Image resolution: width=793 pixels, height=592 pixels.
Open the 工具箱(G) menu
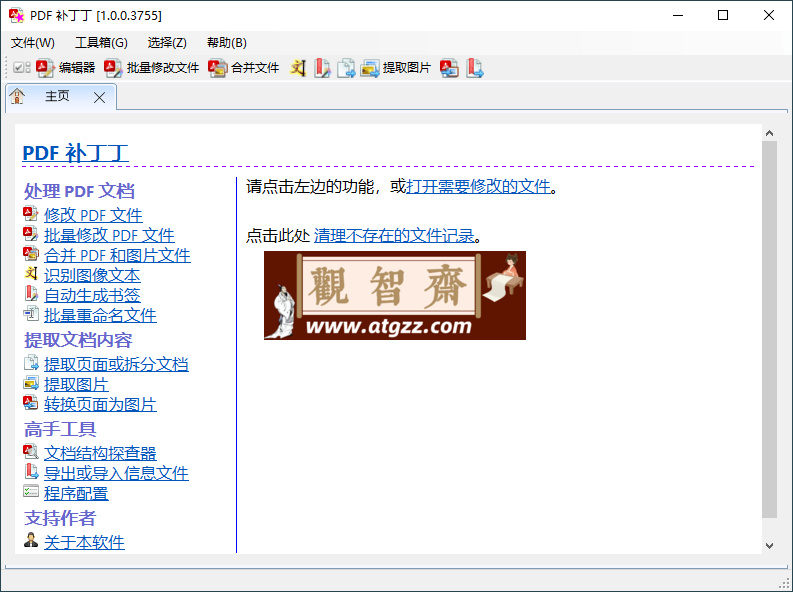coord(101,43)
